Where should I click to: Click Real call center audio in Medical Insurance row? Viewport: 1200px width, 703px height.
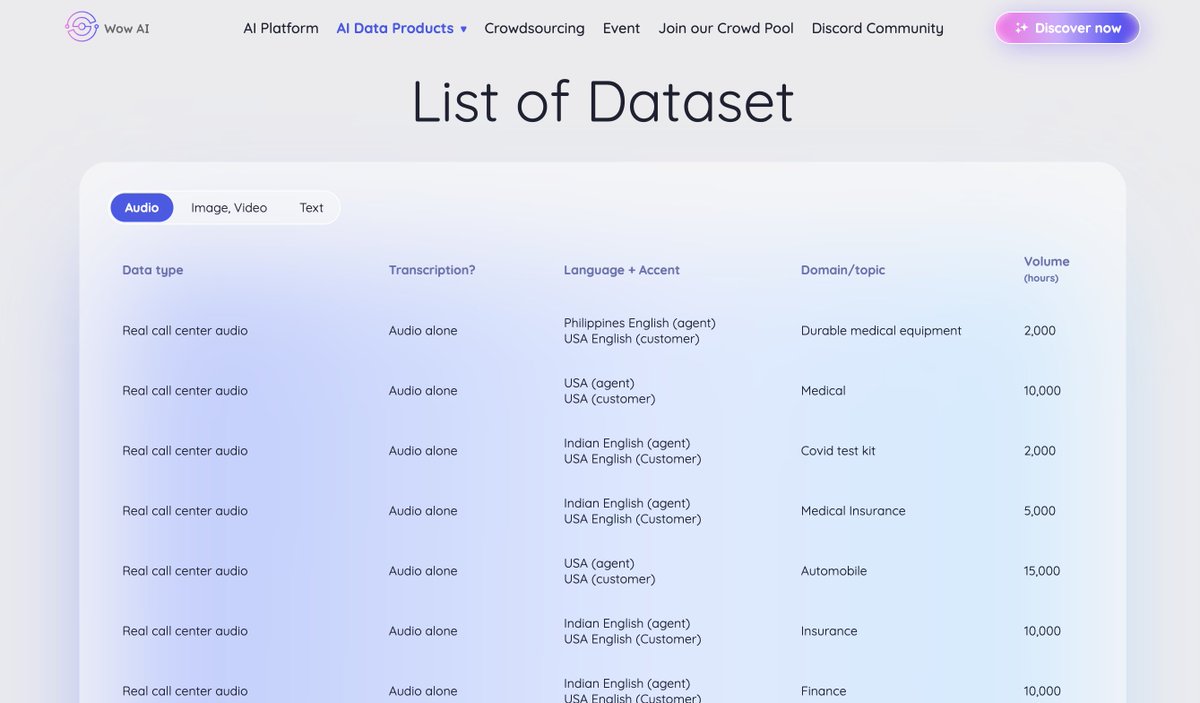pos(185,511)
